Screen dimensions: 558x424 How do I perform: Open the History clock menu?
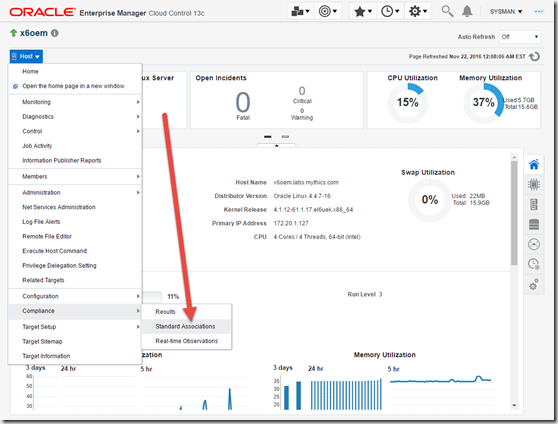point(390,11)
